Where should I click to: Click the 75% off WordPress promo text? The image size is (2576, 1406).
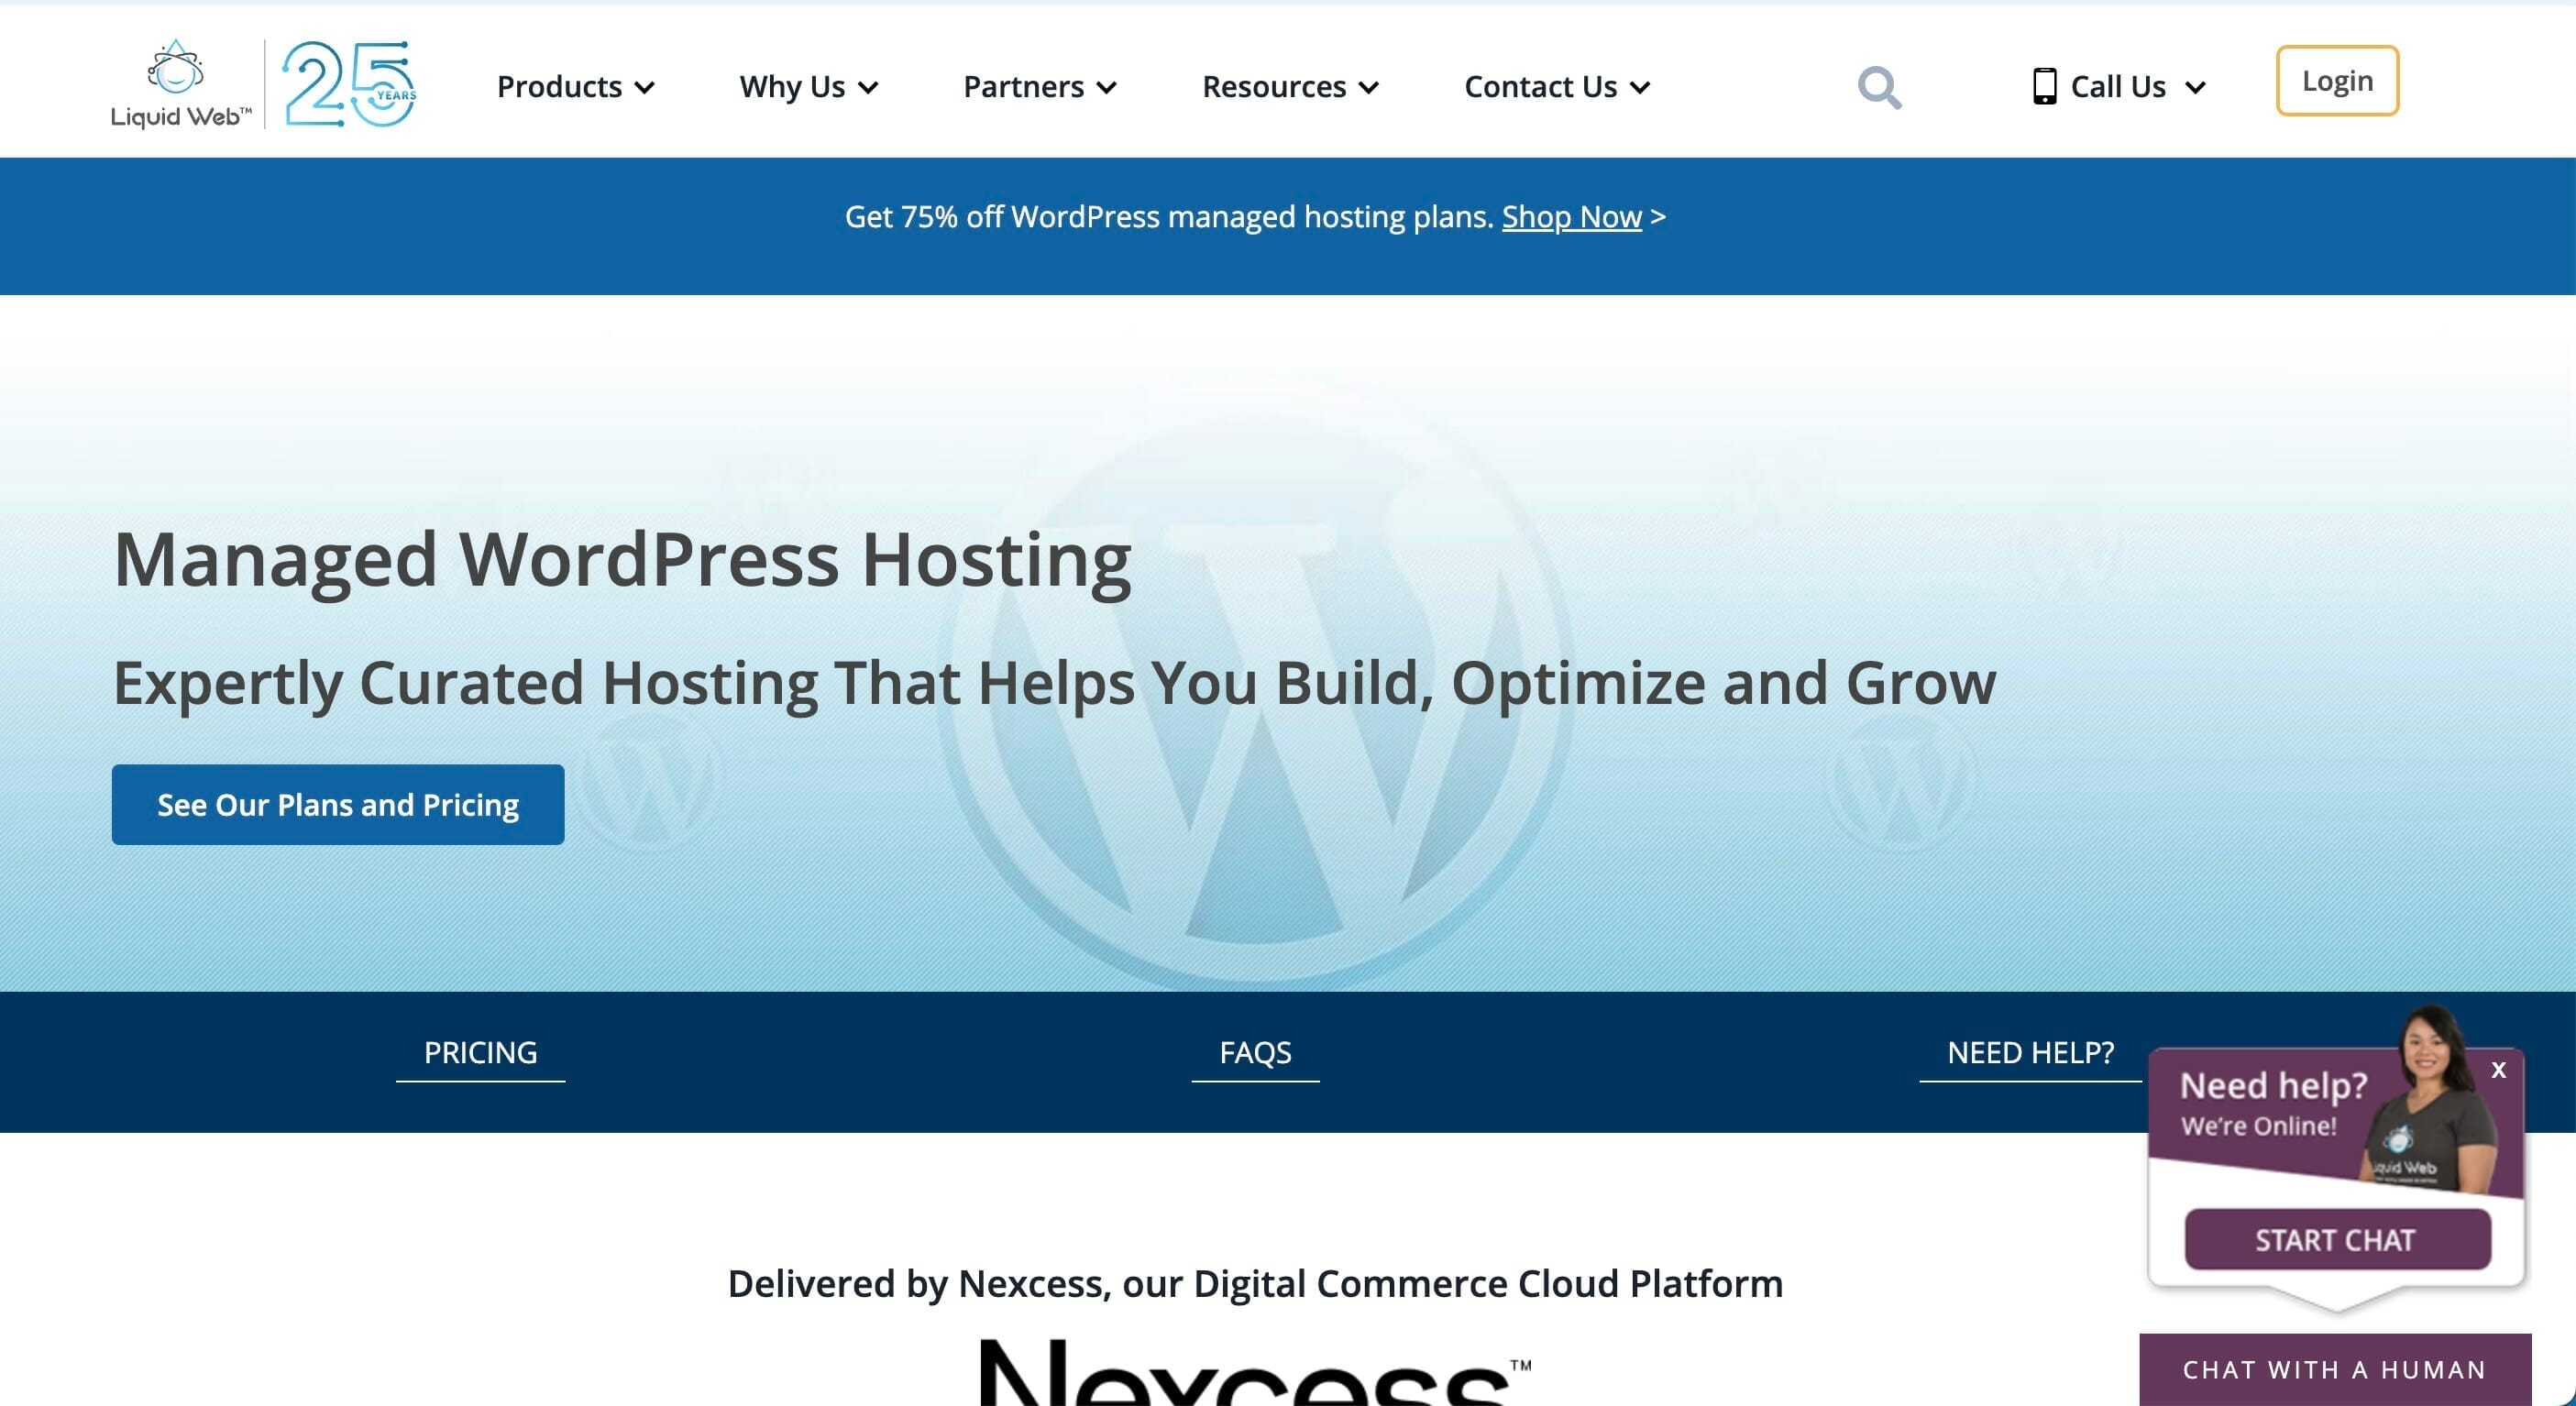pos(1169,217)
